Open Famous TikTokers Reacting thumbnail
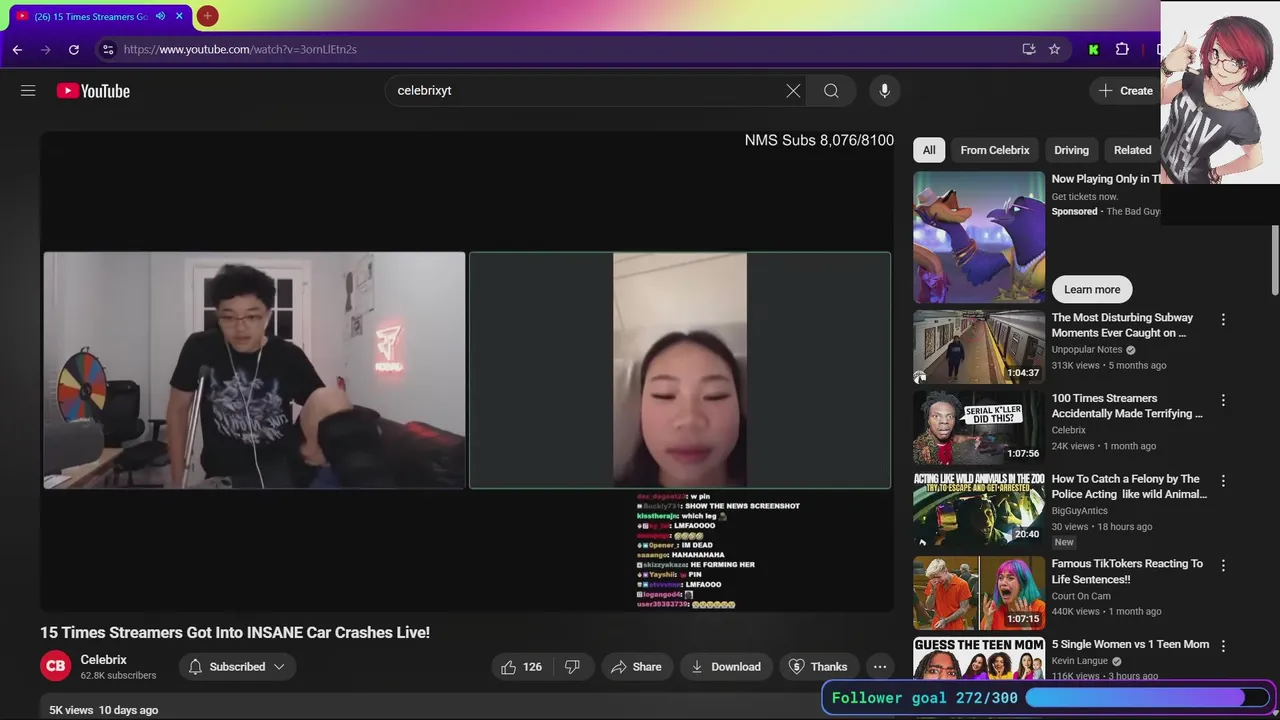1280x720 pixels. tap(979, 593)
